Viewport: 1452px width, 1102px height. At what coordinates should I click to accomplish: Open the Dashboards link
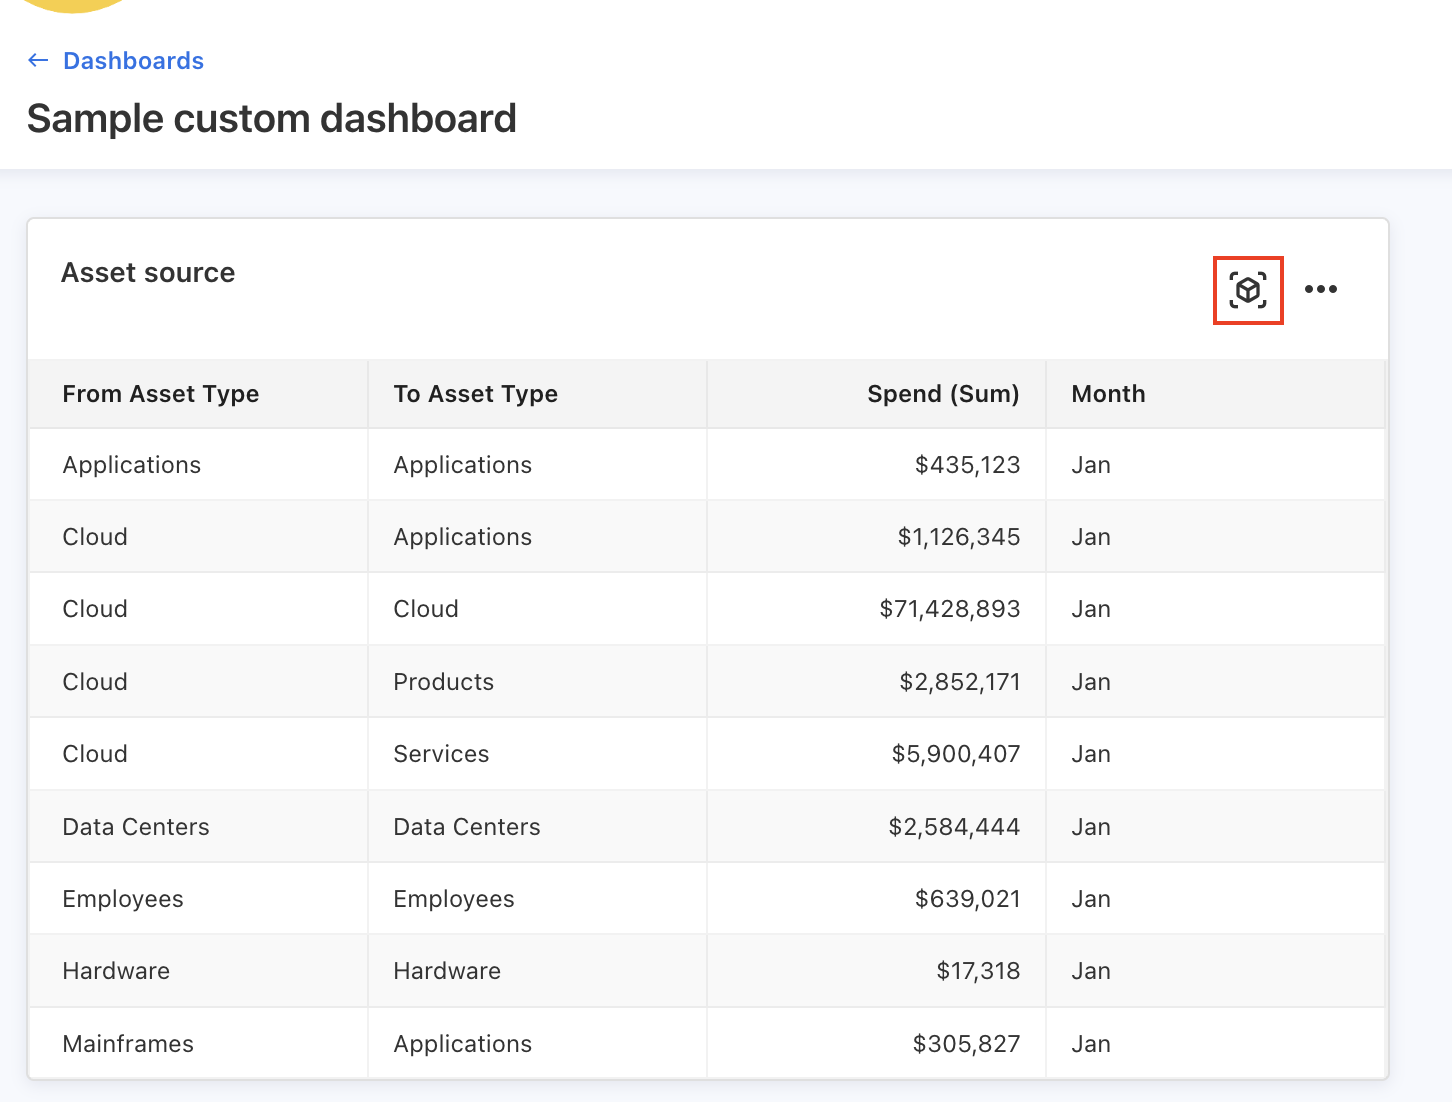point(133,60)
